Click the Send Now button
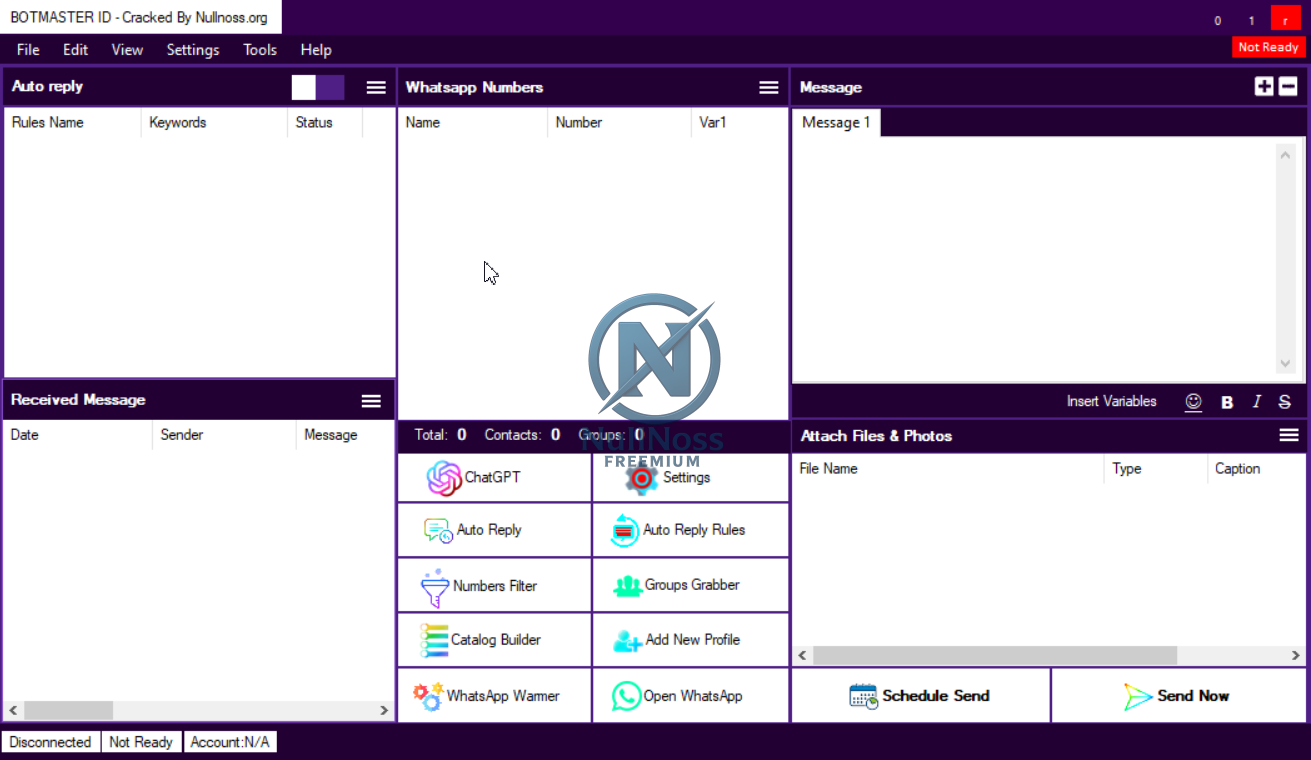 tap(1178, 695)
